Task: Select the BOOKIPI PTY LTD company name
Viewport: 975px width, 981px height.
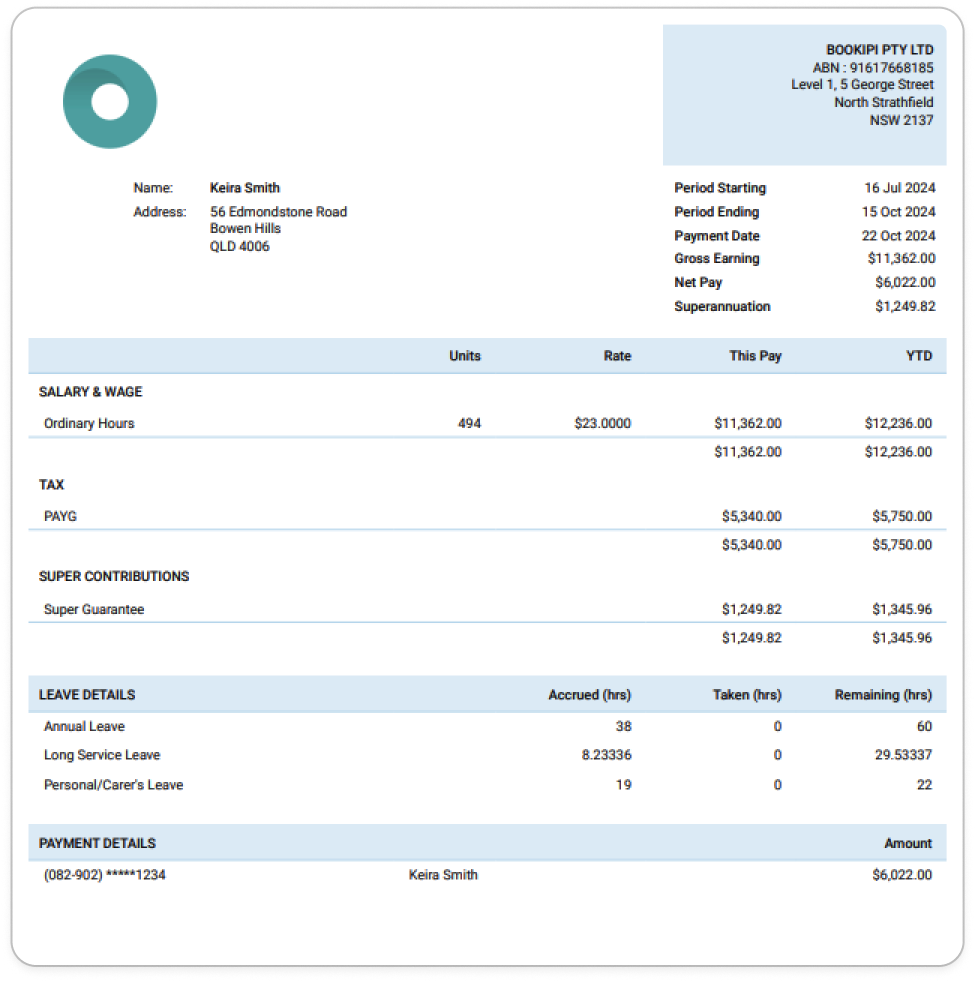Action: click(x=879, y=48)
